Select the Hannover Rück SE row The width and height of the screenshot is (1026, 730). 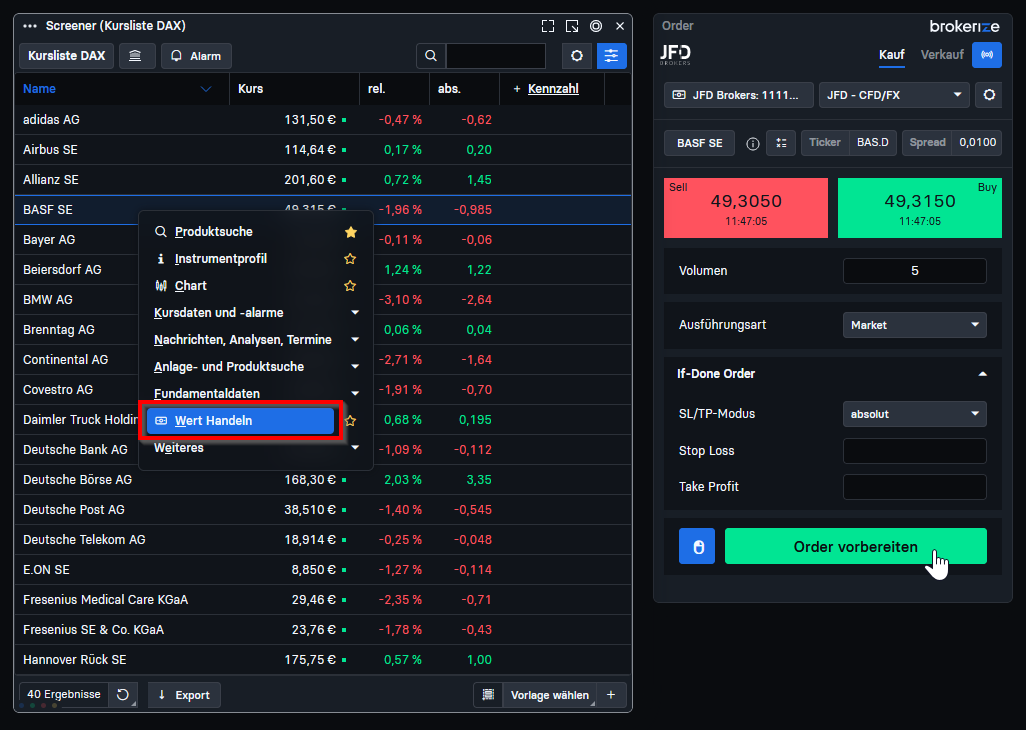tap(323, 660)
